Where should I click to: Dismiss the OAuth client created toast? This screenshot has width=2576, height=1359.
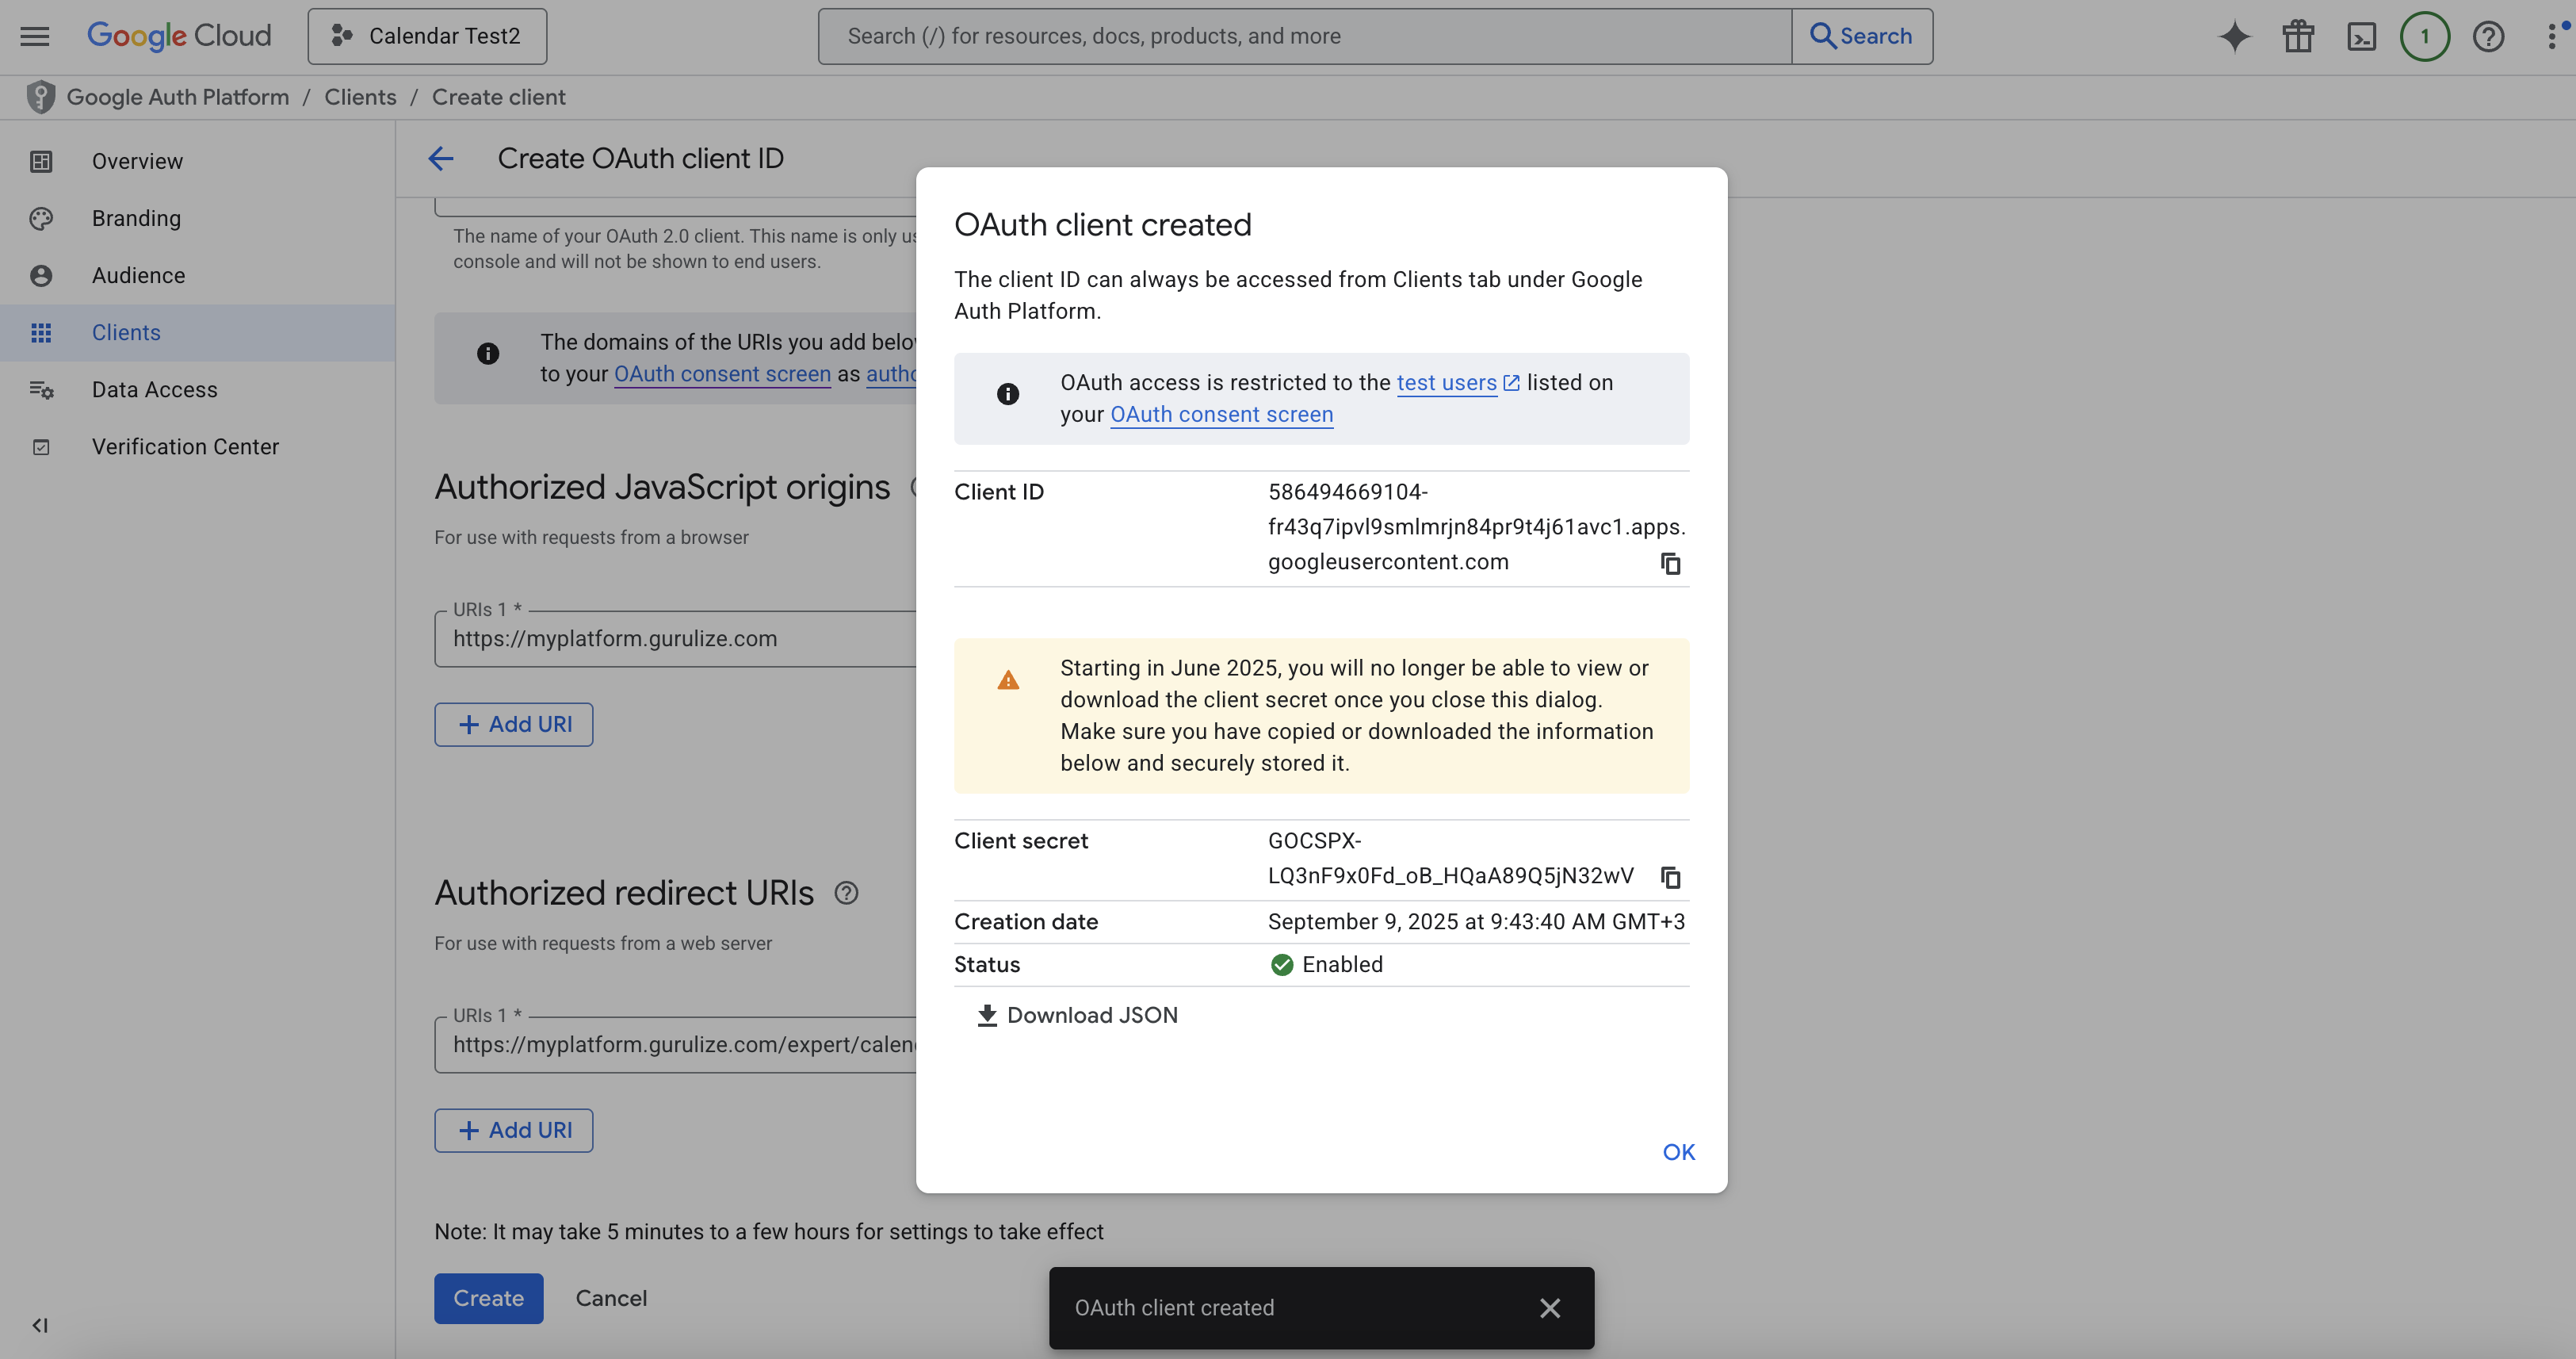tap(1550, 1308)
